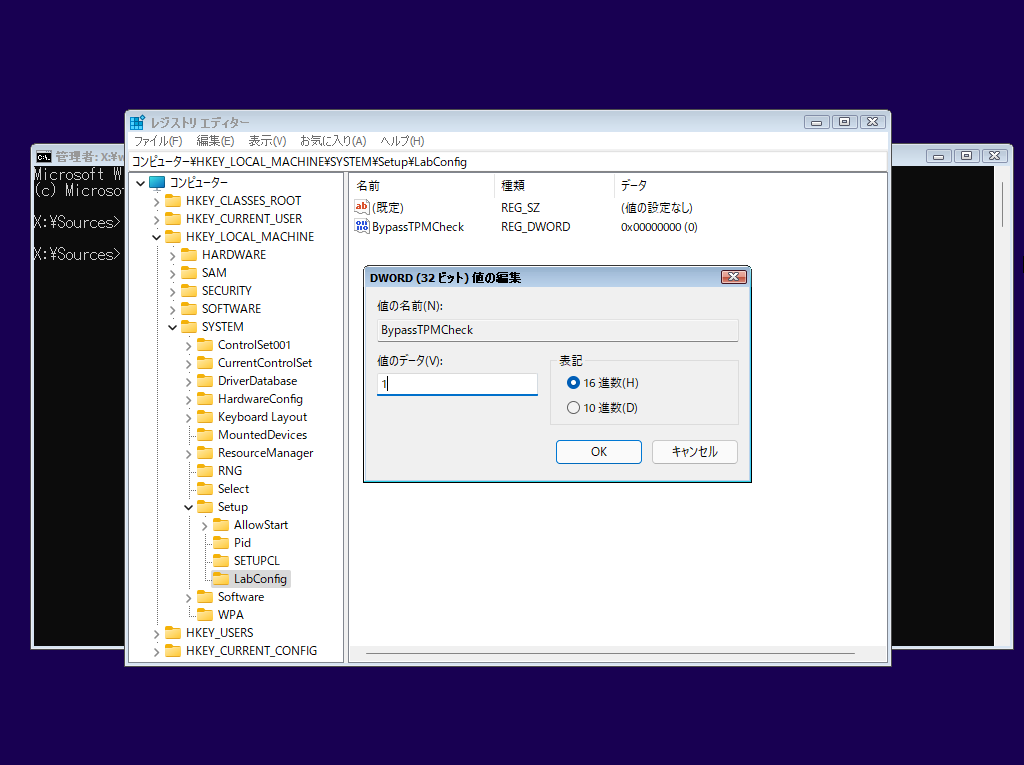The height and width of the screenshot is (765, 1024).
Task: Expand the ControlSet001 node
Action: click(x=189, y=346)
